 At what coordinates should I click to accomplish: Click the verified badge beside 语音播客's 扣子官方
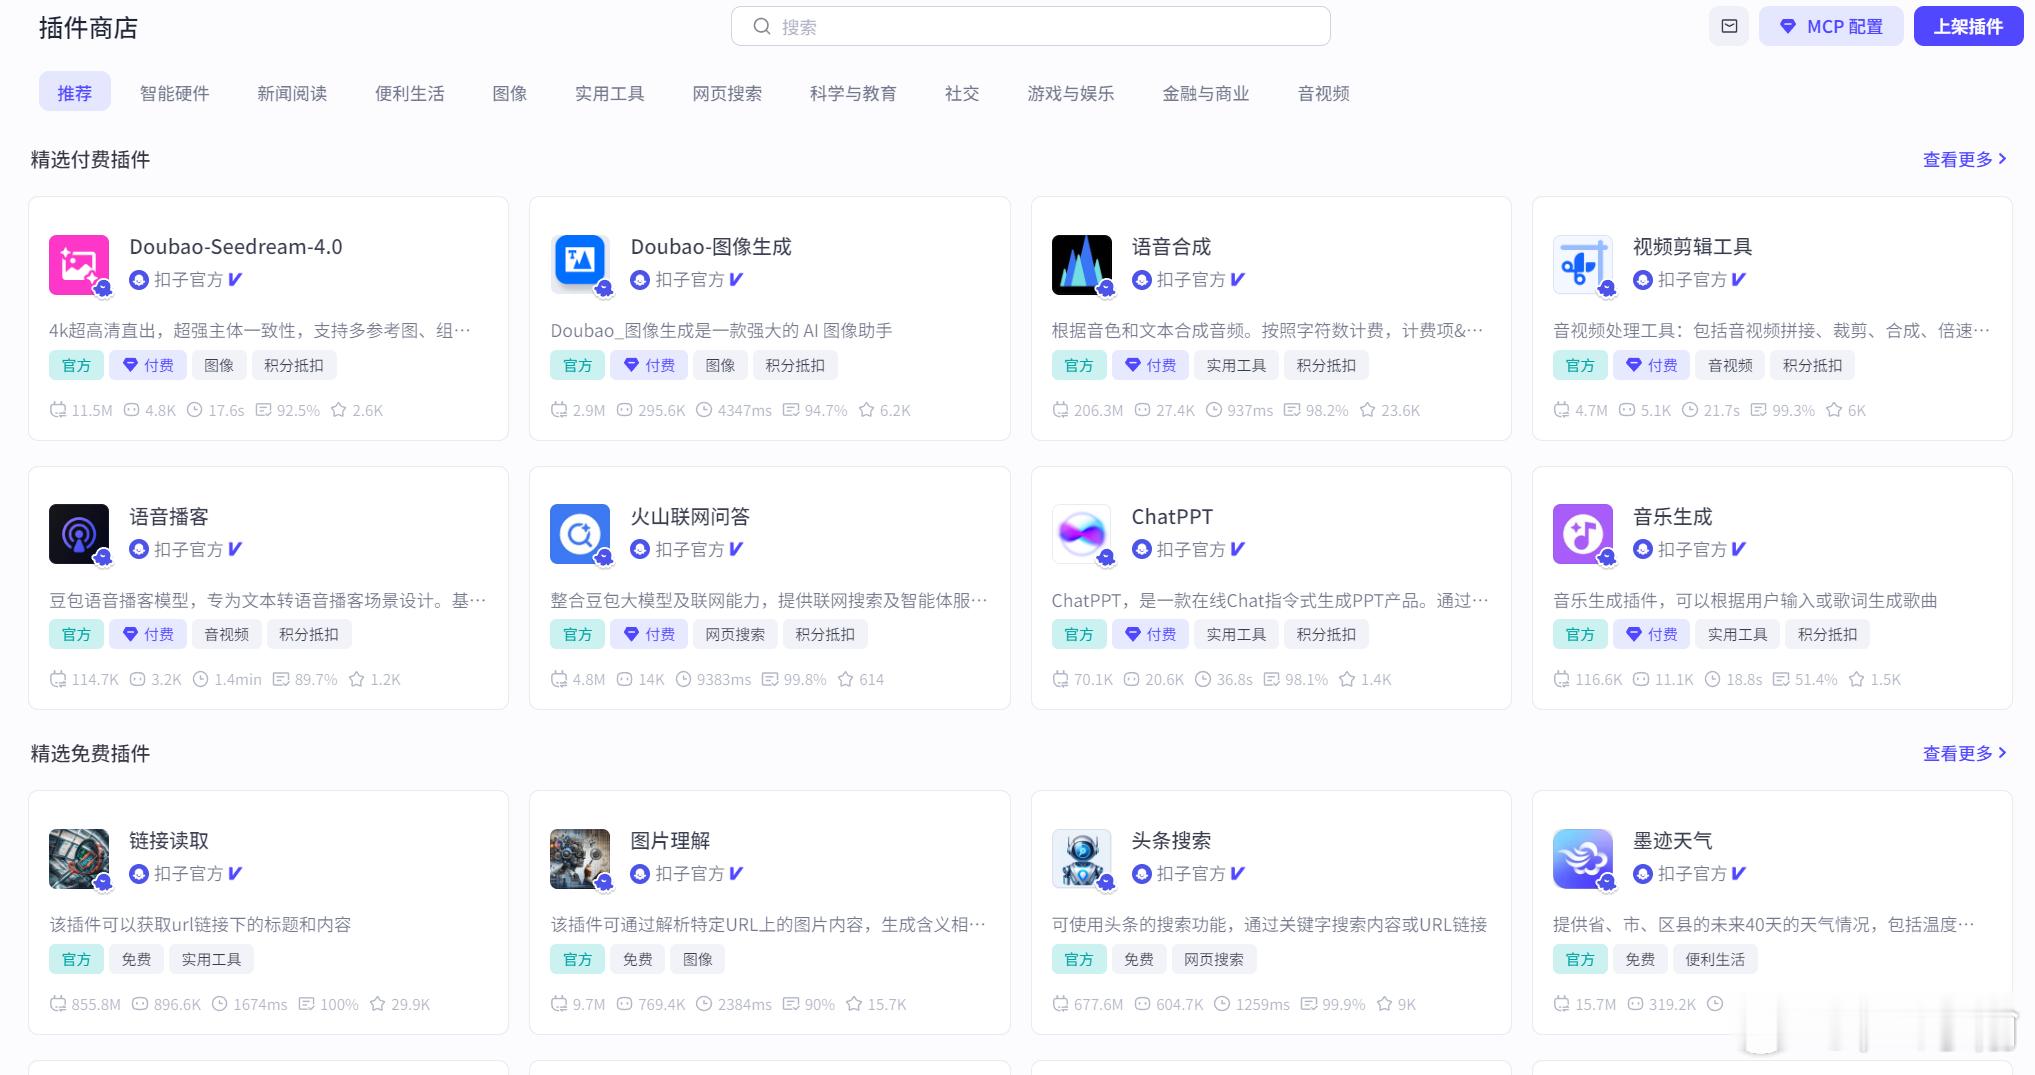(235, 549)
